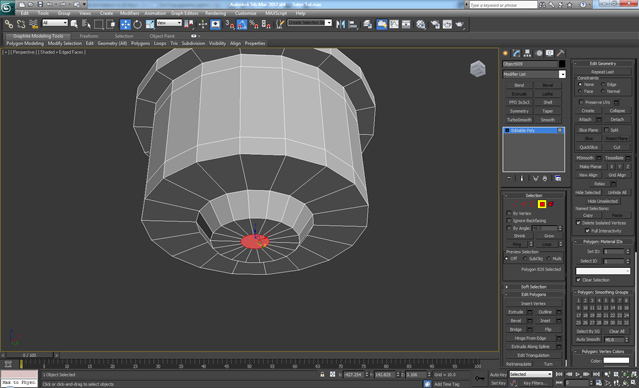Click the time slider 0 / 100
This screenshot has height=388, width=639.
pyautogui.click(x=29, y=355)
